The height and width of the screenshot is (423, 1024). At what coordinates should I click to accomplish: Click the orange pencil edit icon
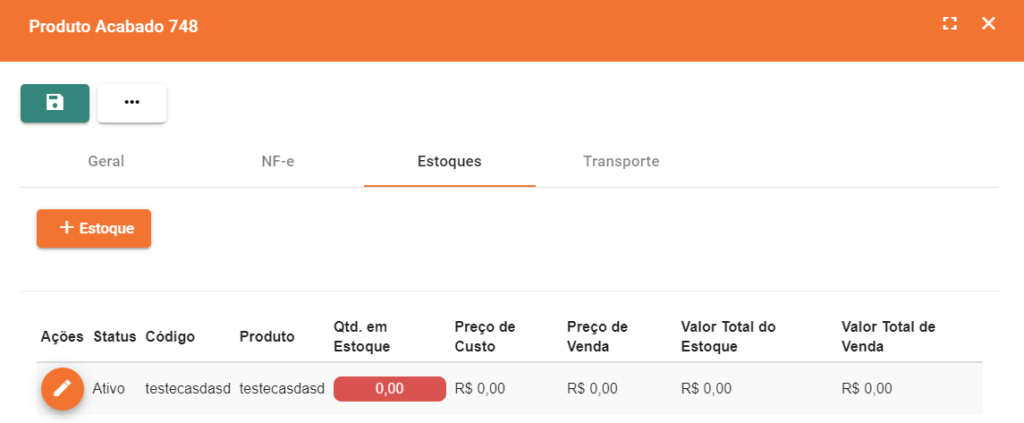click(x=62, y=388)
